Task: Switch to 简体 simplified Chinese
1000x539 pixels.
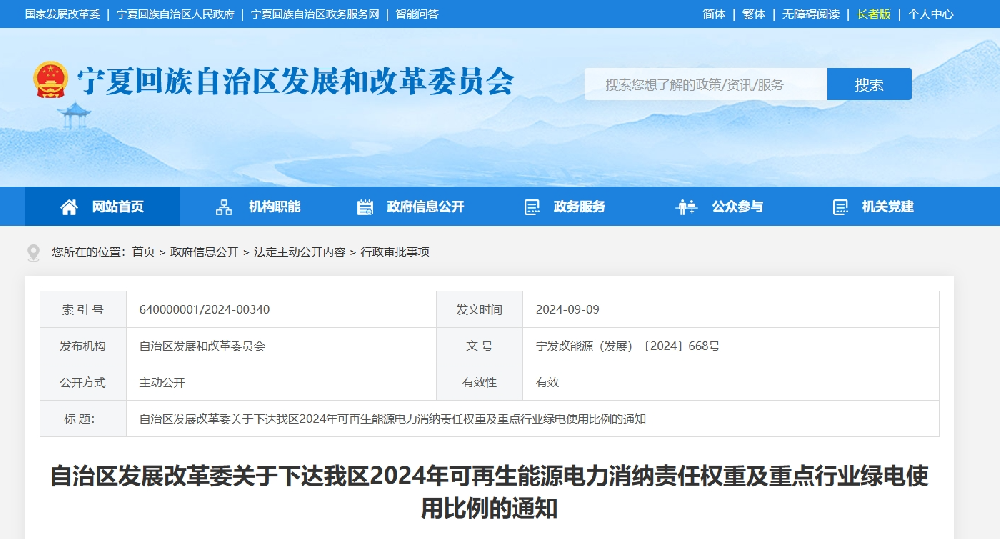Action: tap(713, 14)
